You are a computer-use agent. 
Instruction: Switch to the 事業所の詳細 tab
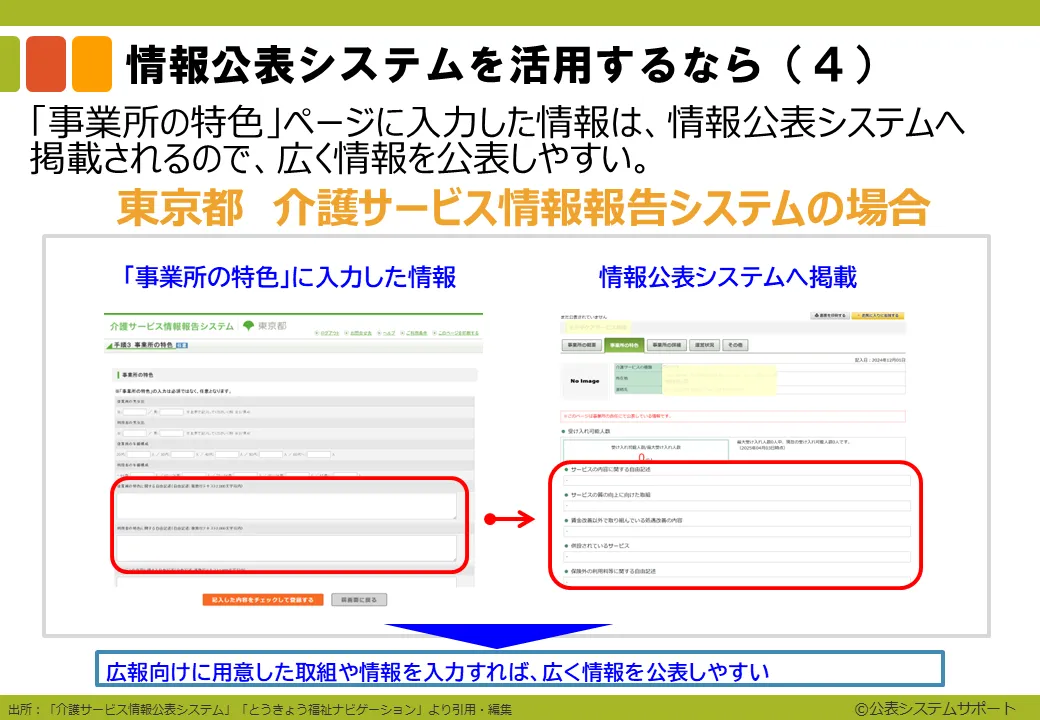[x=666, y=345]
